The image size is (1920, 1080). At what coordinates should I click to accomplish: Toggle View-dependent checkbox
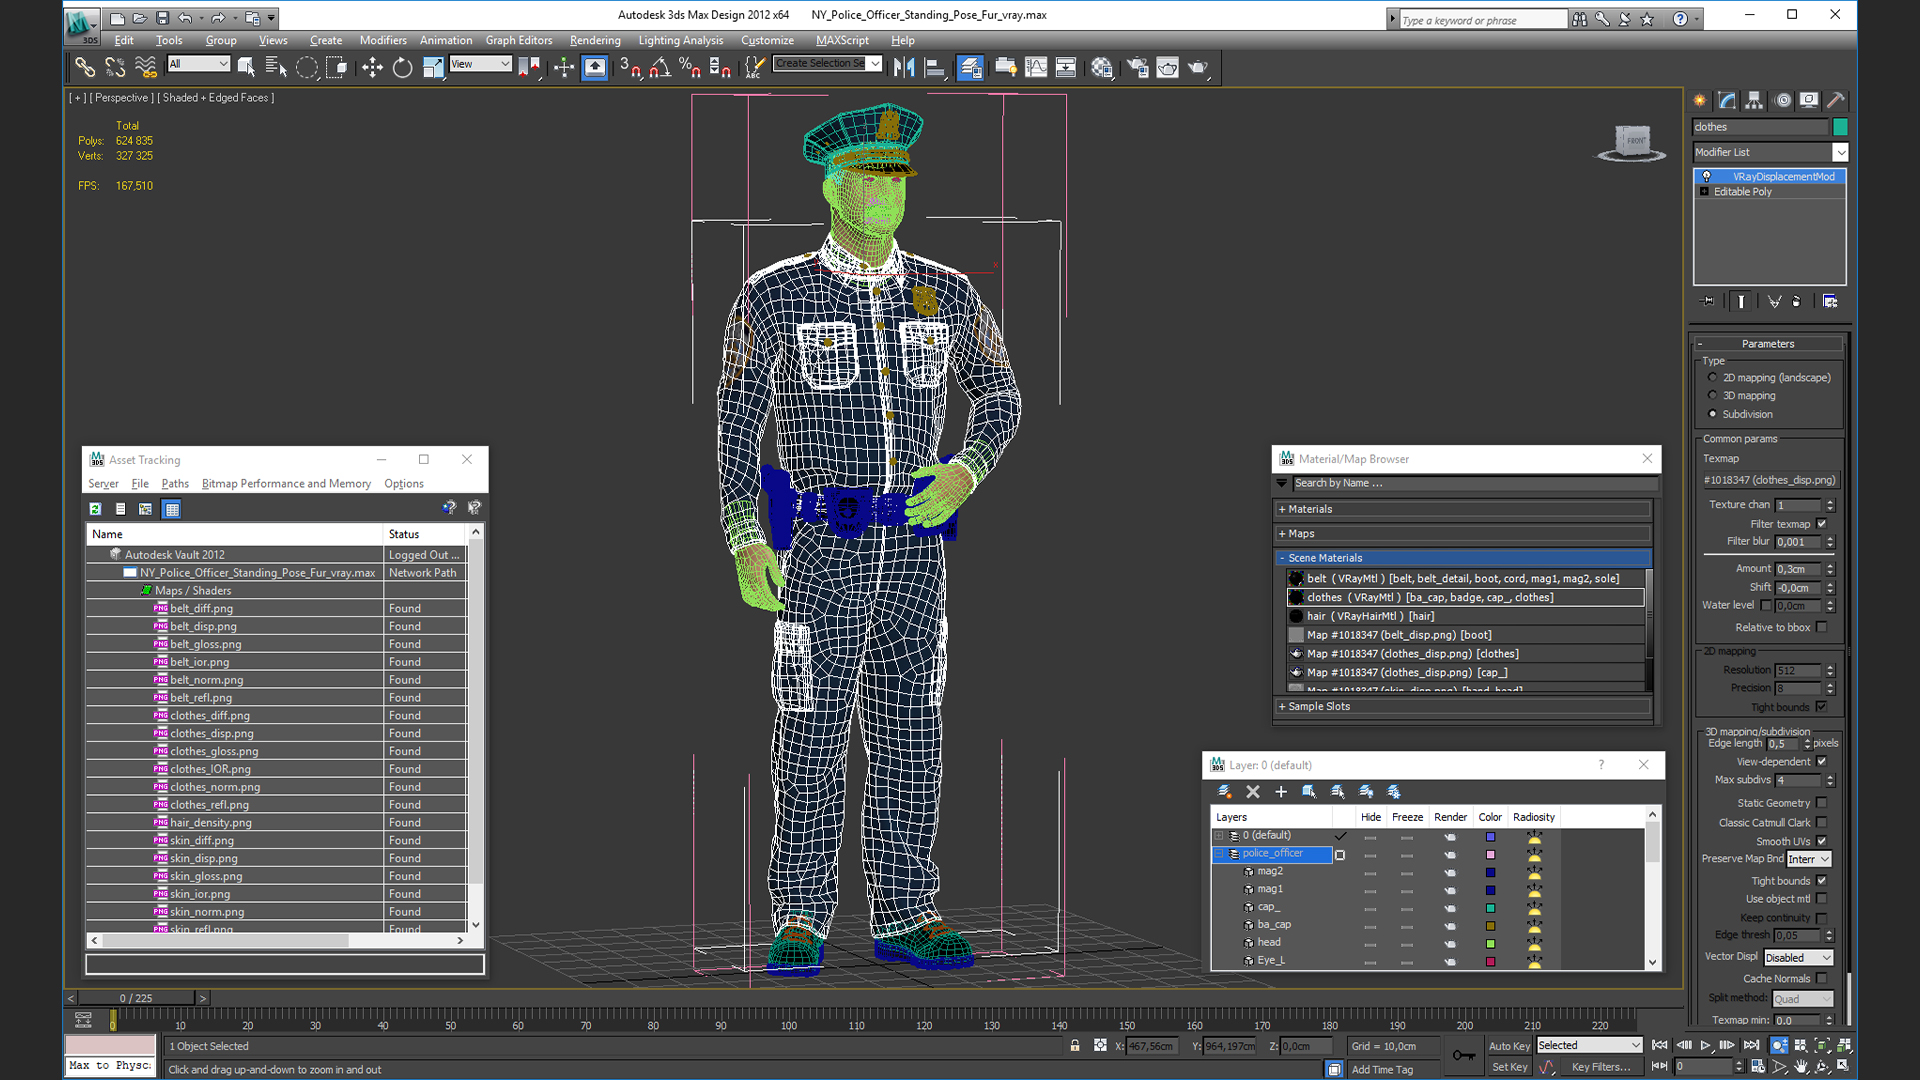(x=1821, y=761)
